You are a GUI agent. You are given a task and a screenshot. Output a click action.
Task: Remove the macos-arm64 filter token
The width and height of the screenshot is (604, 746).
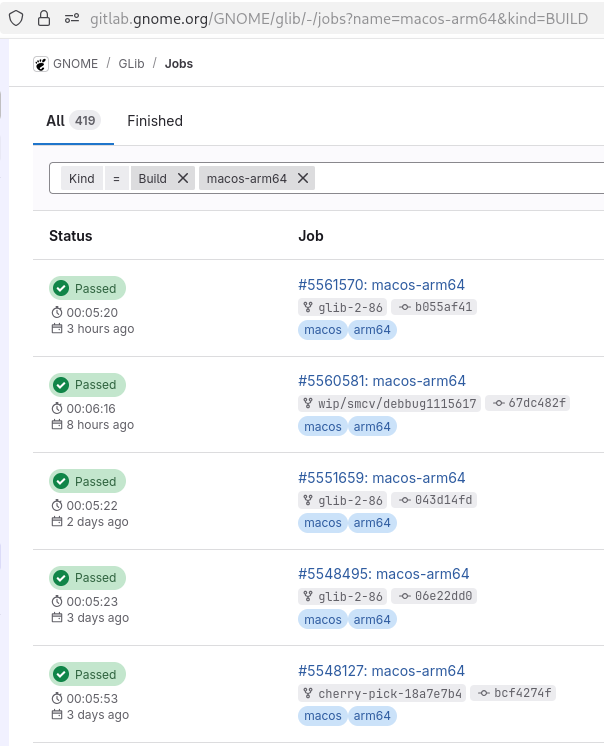tap(302, 178)
